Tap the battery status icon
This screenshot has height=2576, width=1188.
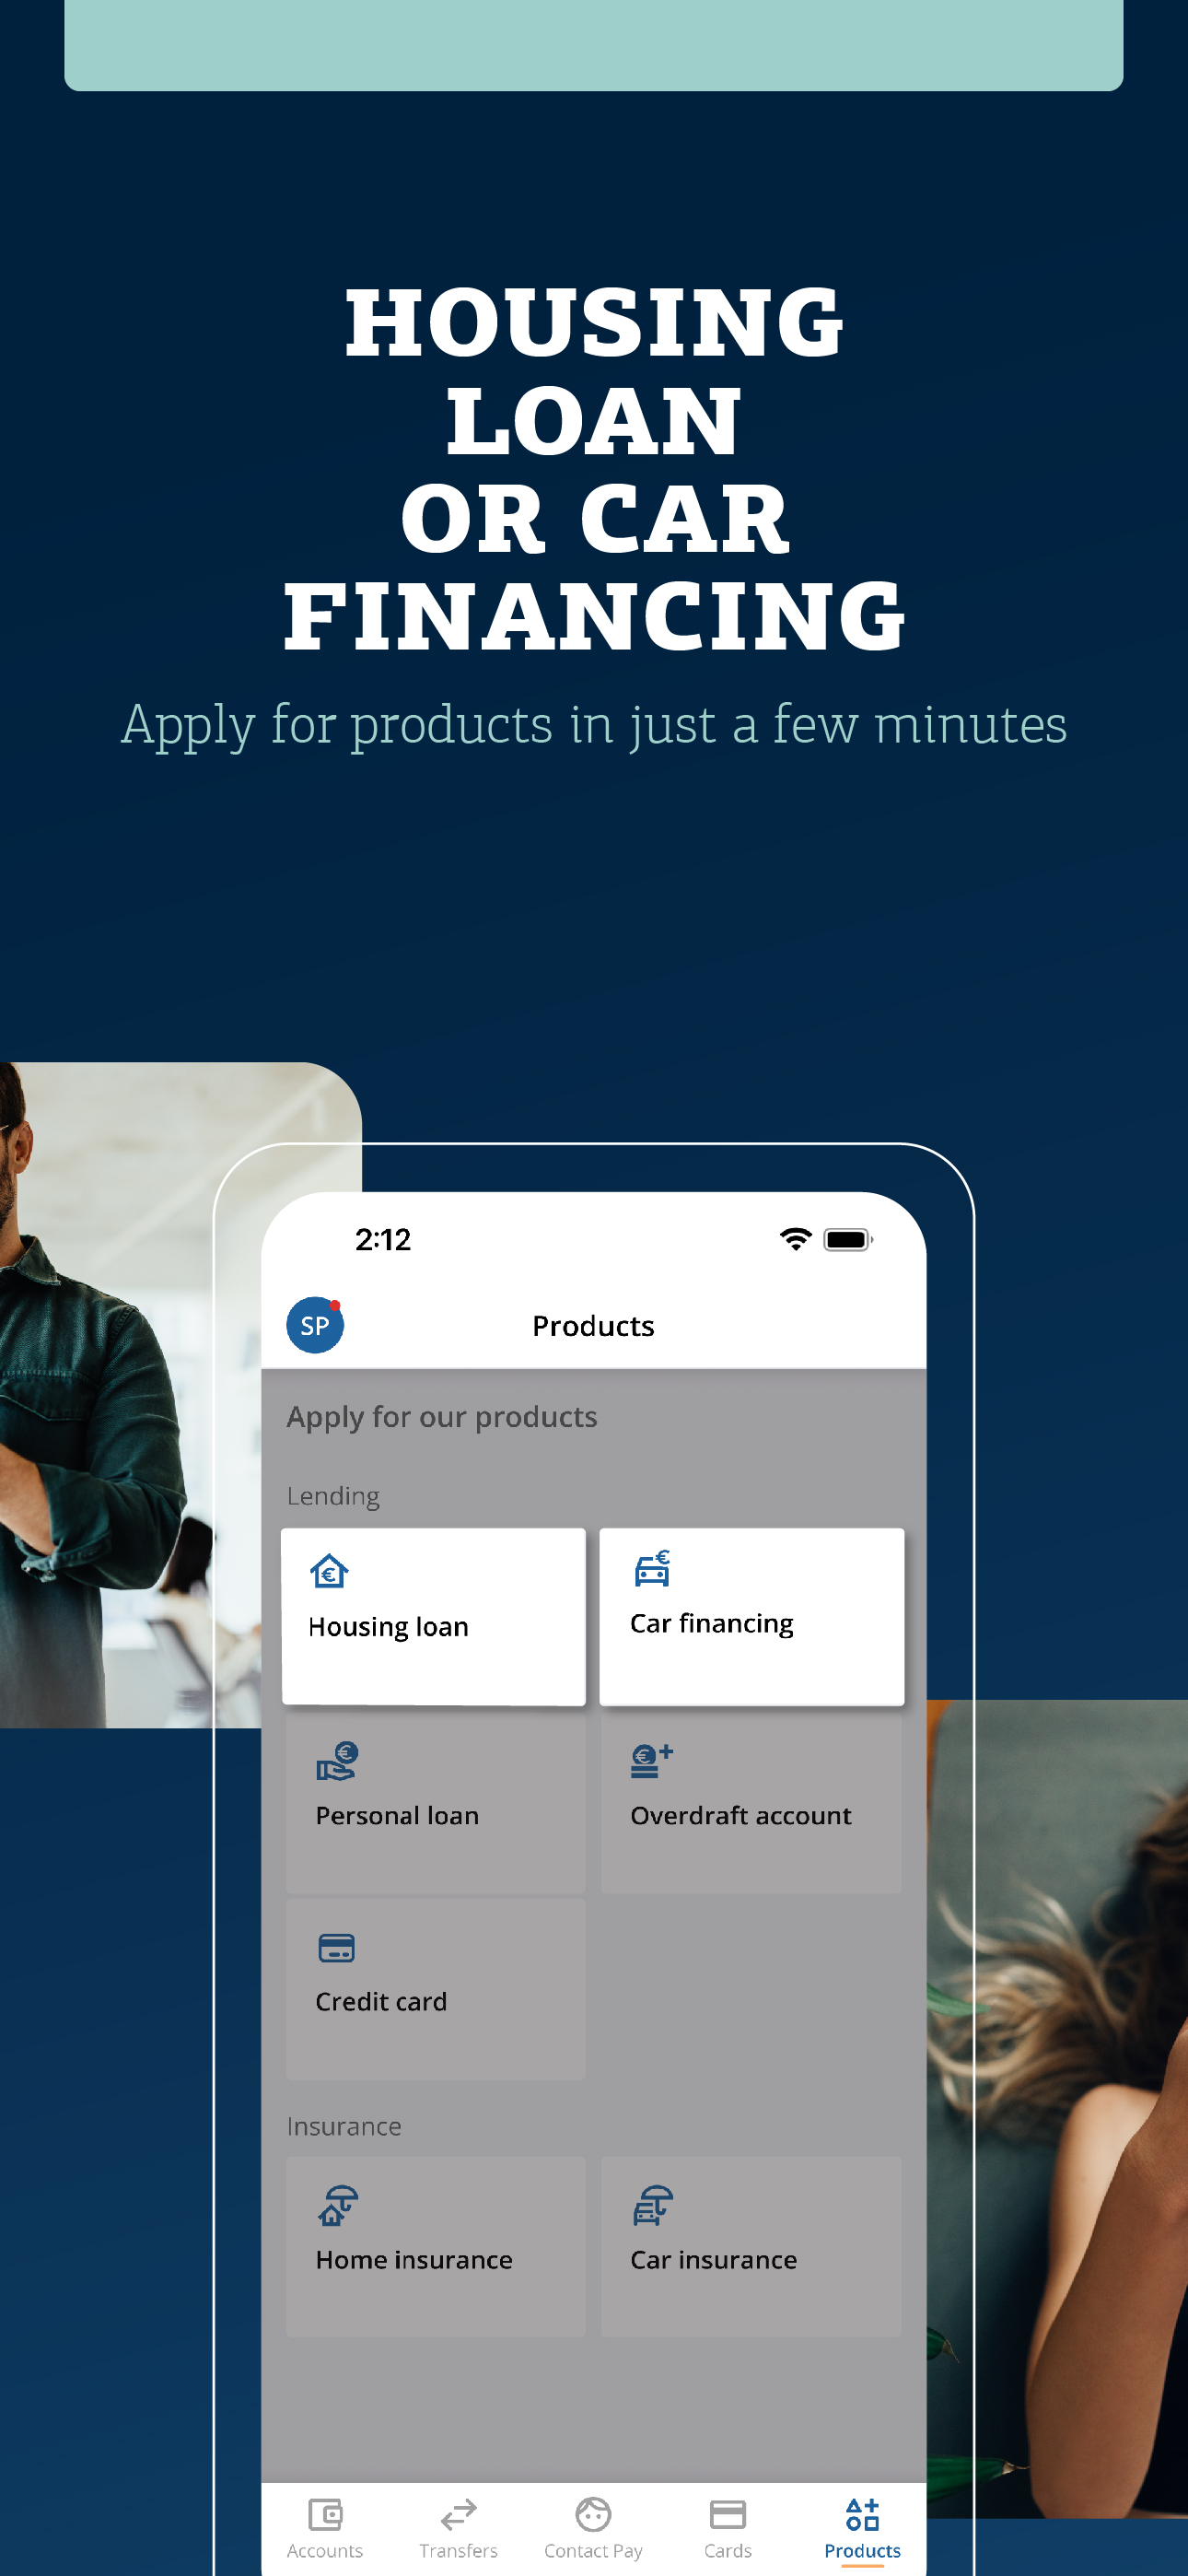[x=848, y=1240]
